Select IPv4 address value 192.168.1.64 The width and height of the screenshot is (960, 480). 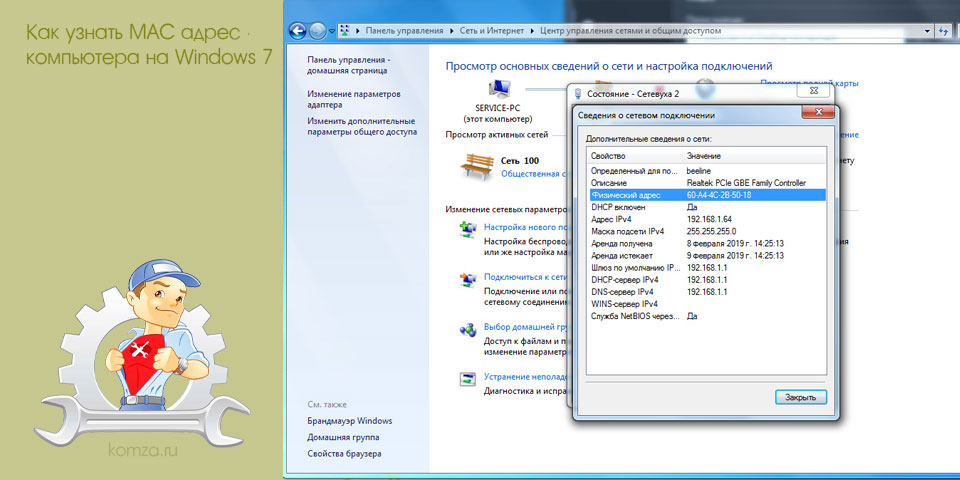pyautogui.click(x=709, y=219)
